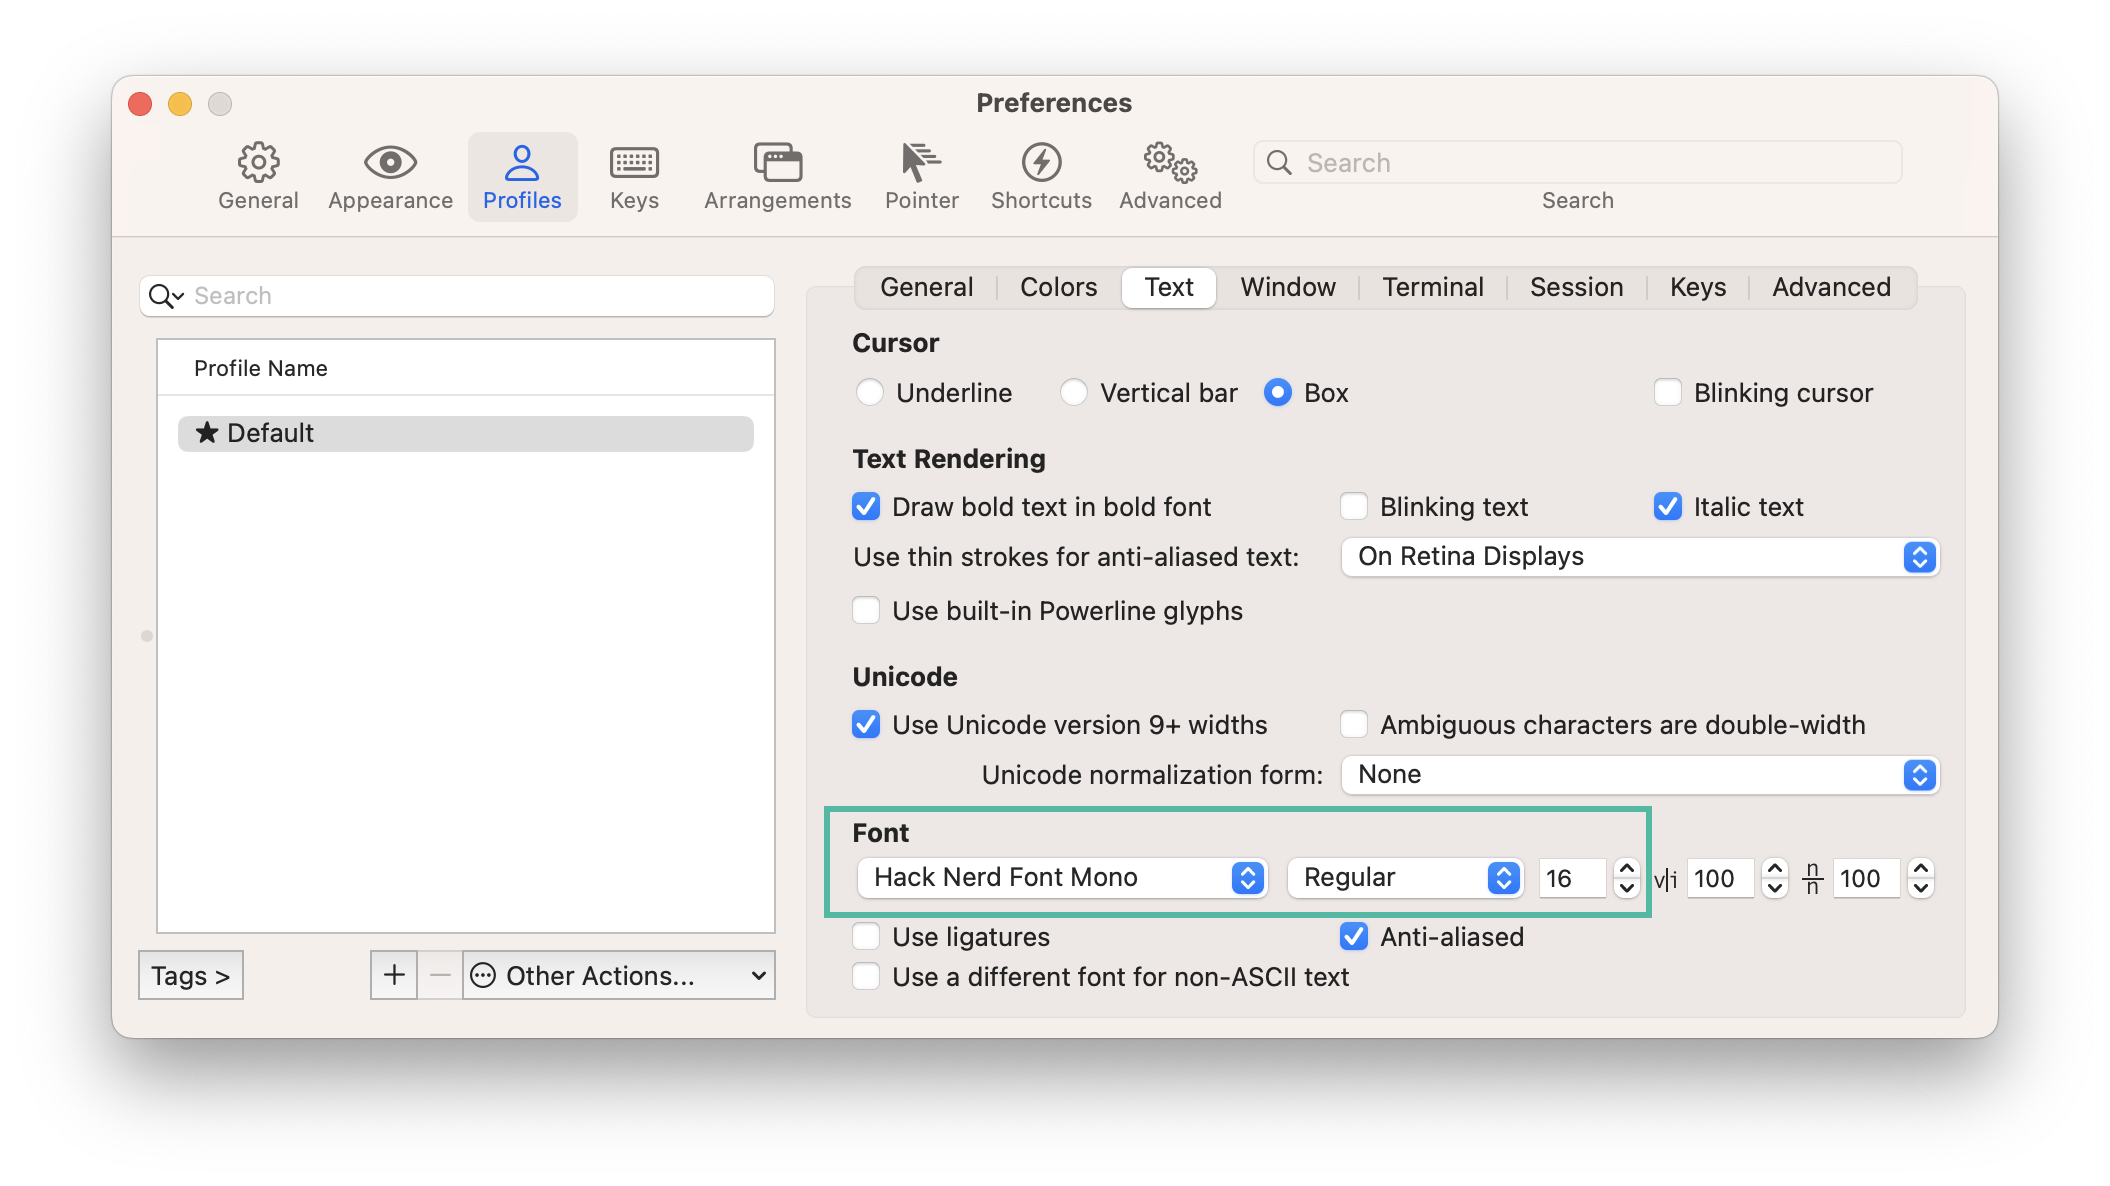Screen dimensions: 2110x1186
Task: Switch to Text tab
Action: [1169, 288]
